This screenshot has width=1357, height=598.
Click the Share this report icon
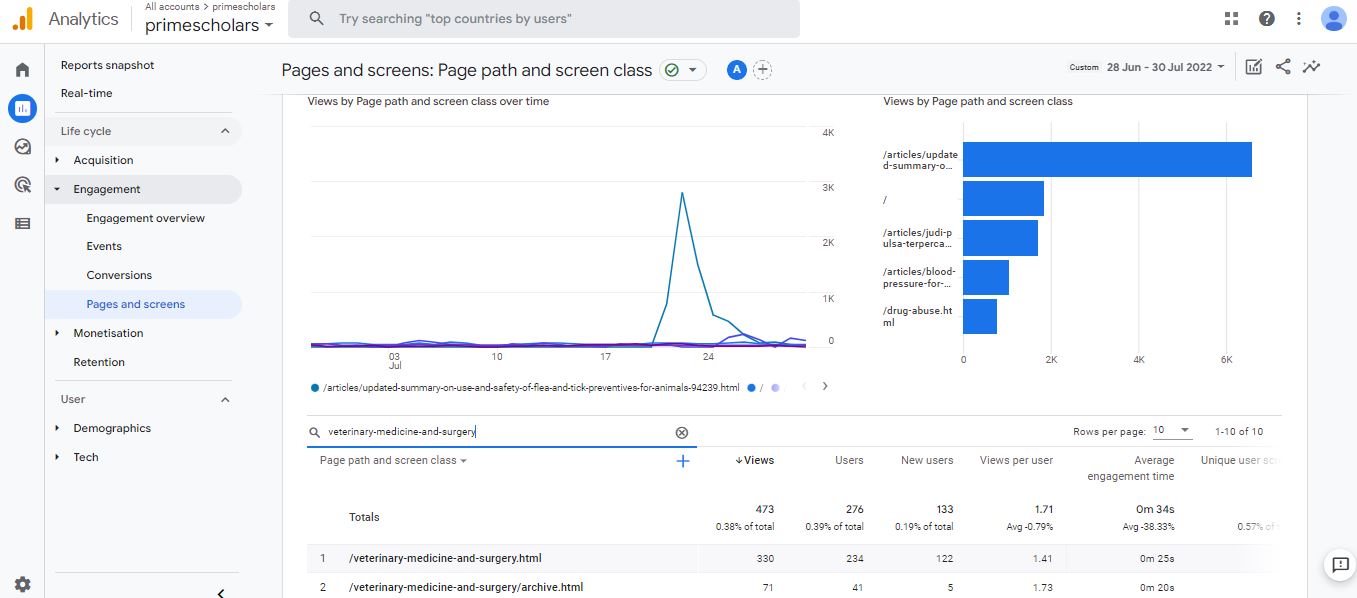coord(1283,67)
